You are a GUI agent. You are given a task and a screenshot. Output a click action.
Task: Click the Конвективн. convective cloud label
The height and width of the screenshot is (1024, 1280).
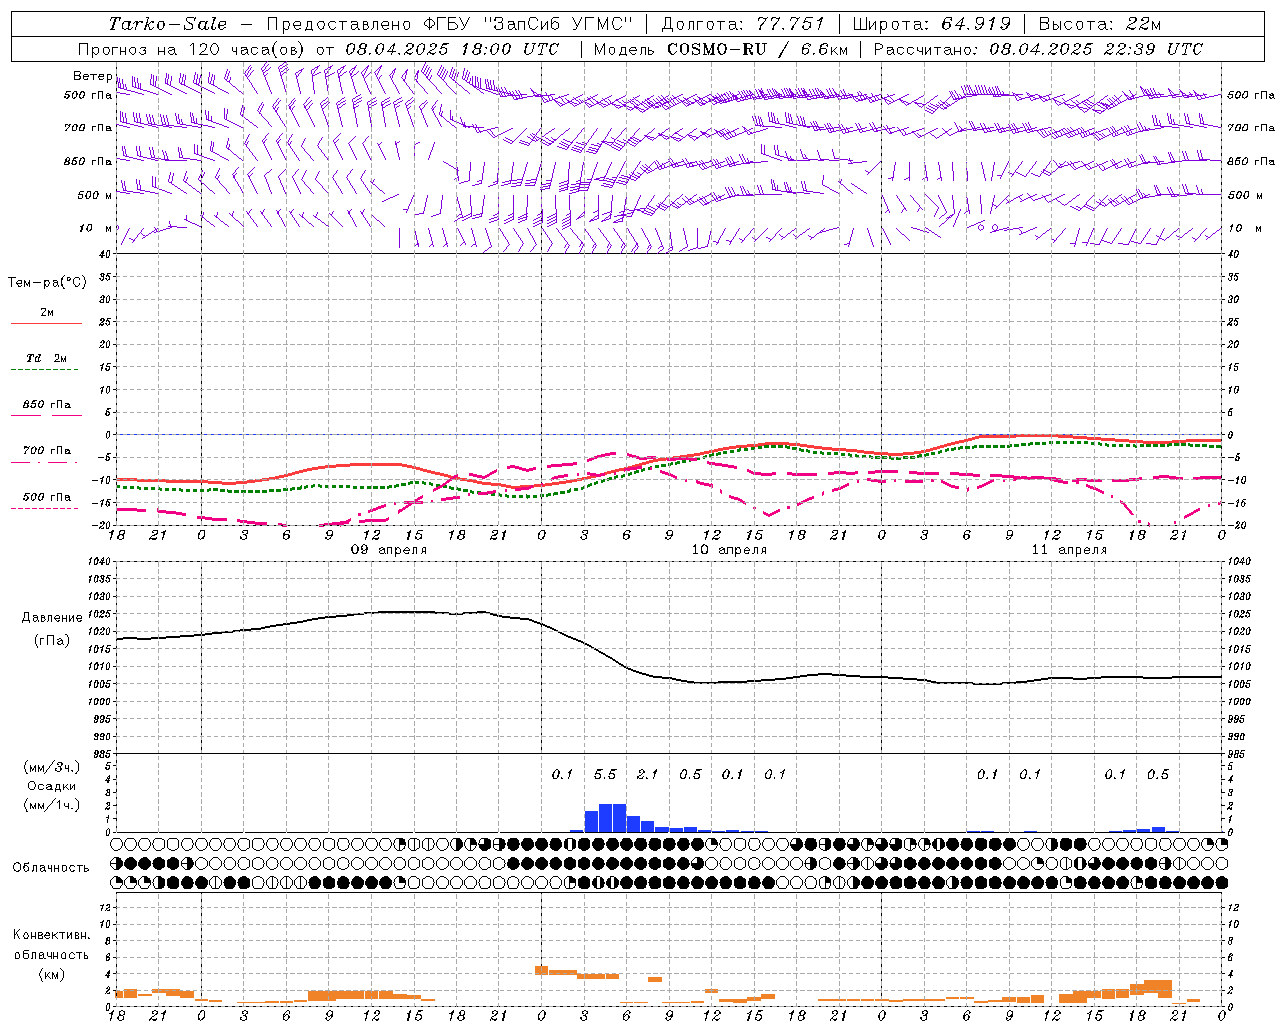pos(51,935)
